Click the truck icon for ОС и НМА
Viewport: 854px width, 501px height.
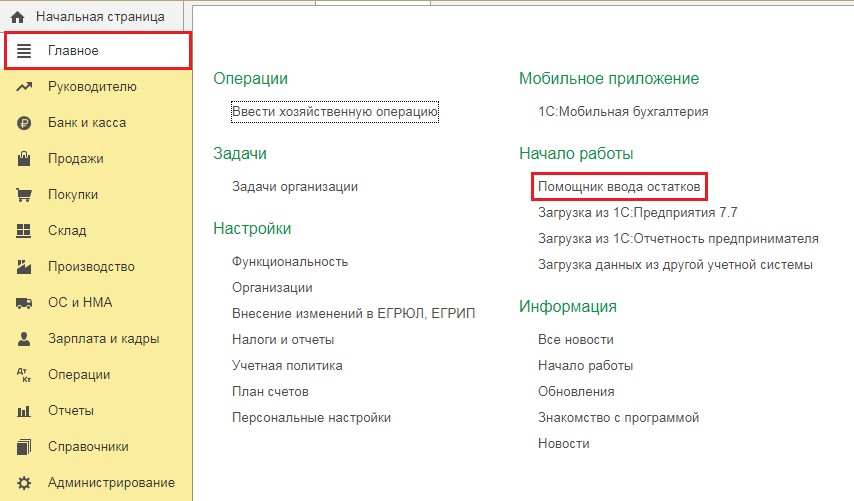[x=24, y=303]
